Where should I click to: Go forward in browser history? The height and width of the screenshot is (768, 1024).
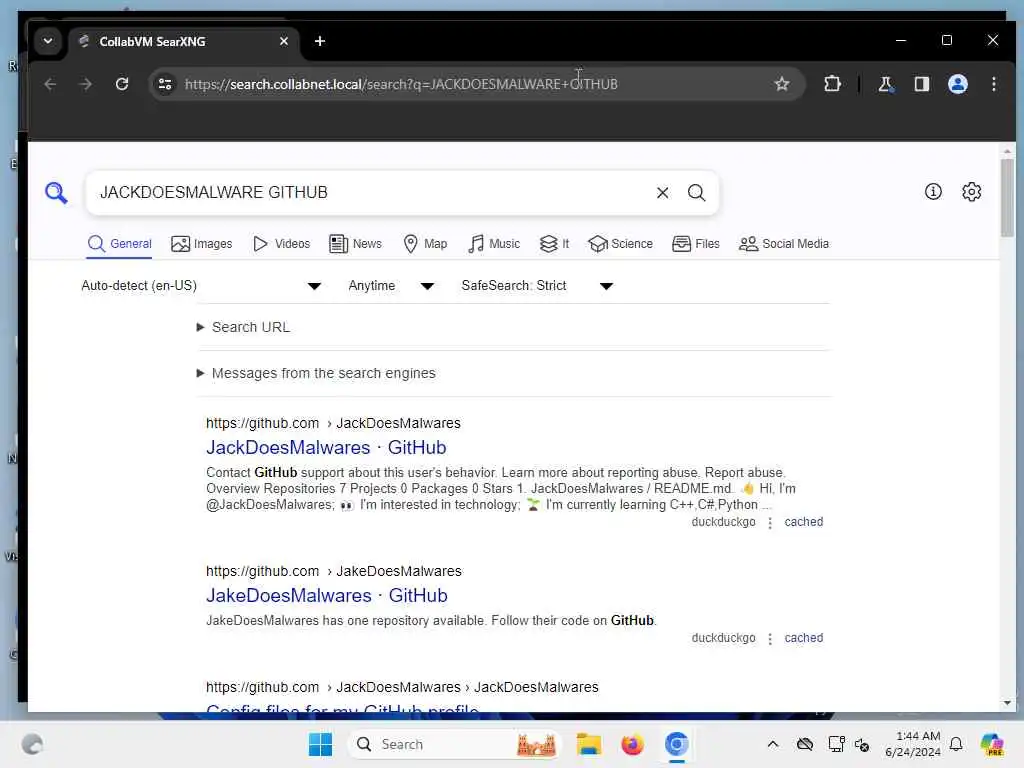pos(86,84)
